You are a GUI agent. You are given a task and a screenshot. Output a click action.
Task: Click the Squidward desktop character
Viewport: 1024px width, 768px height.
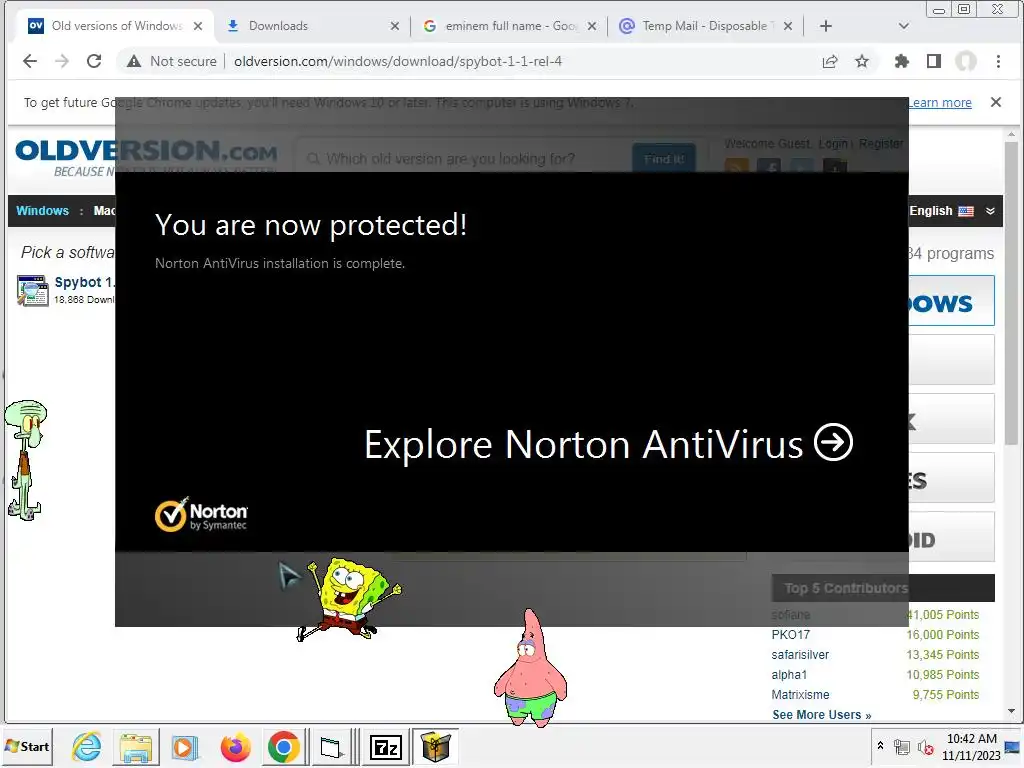point(25,460)
